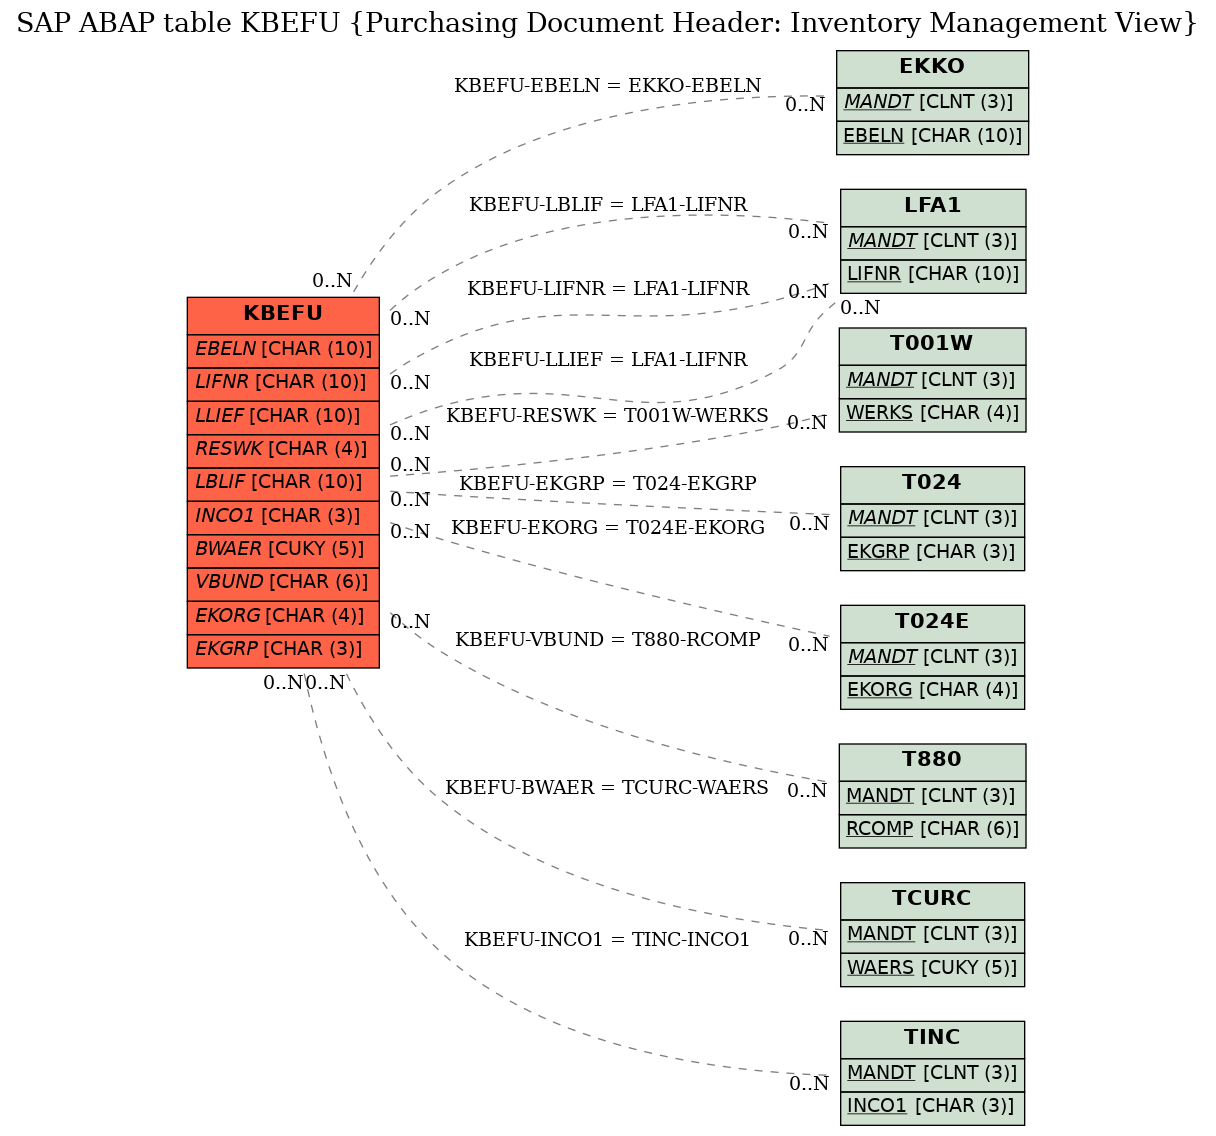Select the EKGRP [CHAR (3)] field in KBEFU
This screenshot has height=1136, width=1216.
(x=283, y=650)
